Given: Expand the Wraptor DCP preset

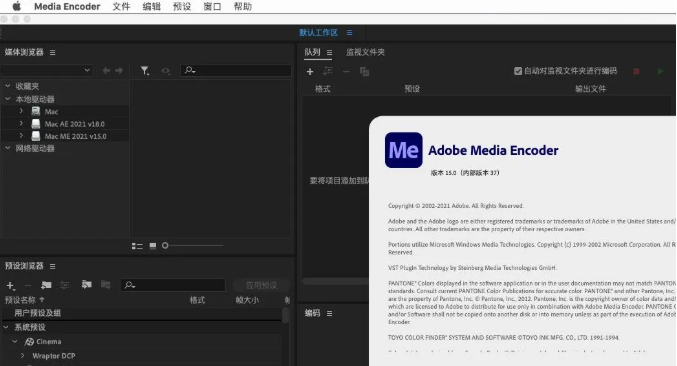Looking at the screenshot, I should click(x=22, y=356).
